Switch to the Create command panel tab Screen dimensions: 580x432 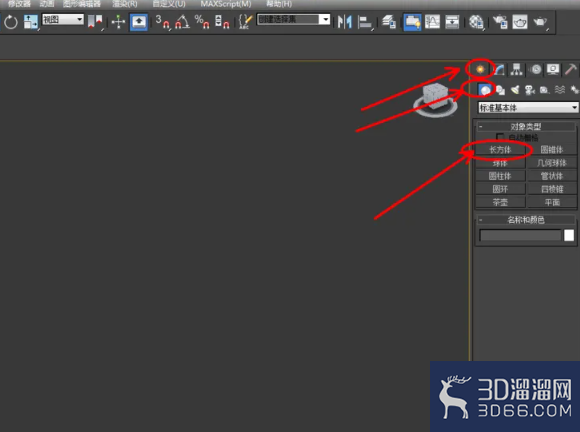(480, 69)
